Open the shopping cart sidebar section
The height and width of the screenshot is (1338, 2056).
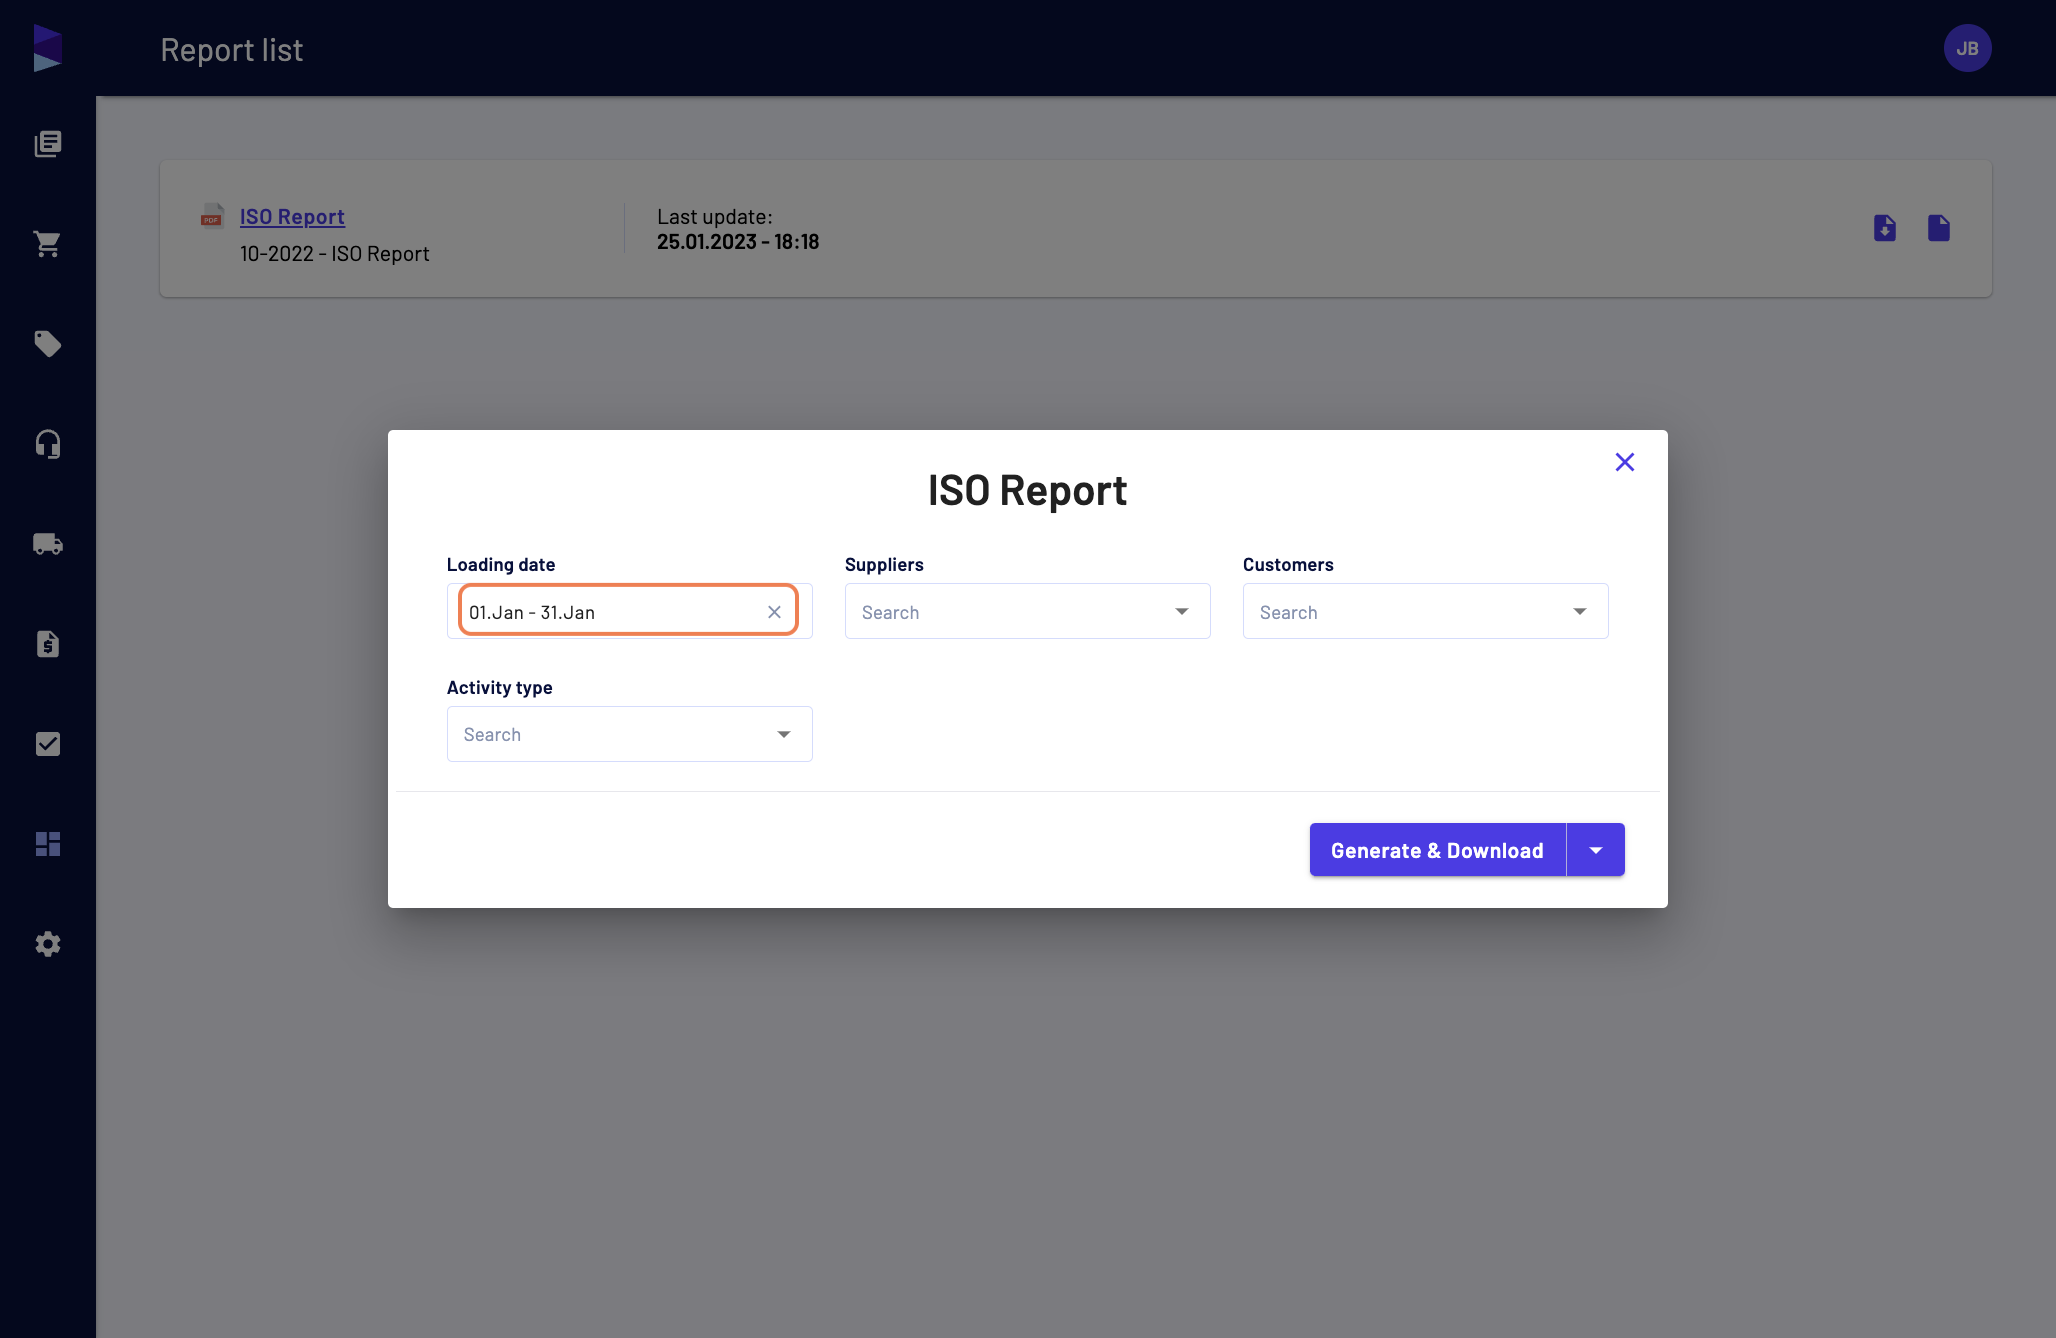tap(48, 244)
